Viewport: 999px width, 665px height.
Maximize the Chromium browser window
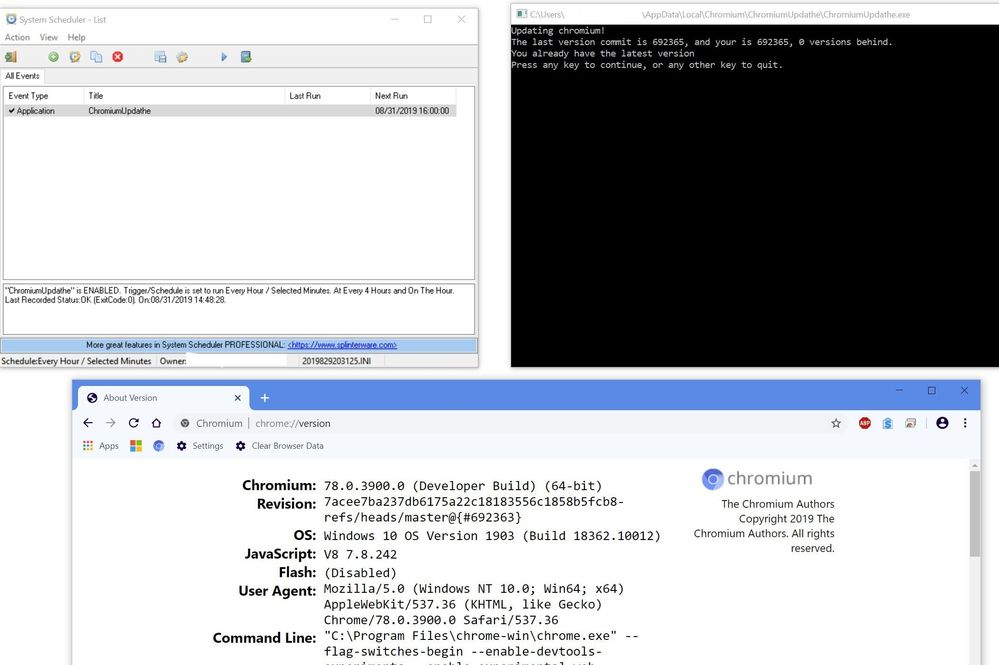[x=931, y=390]
